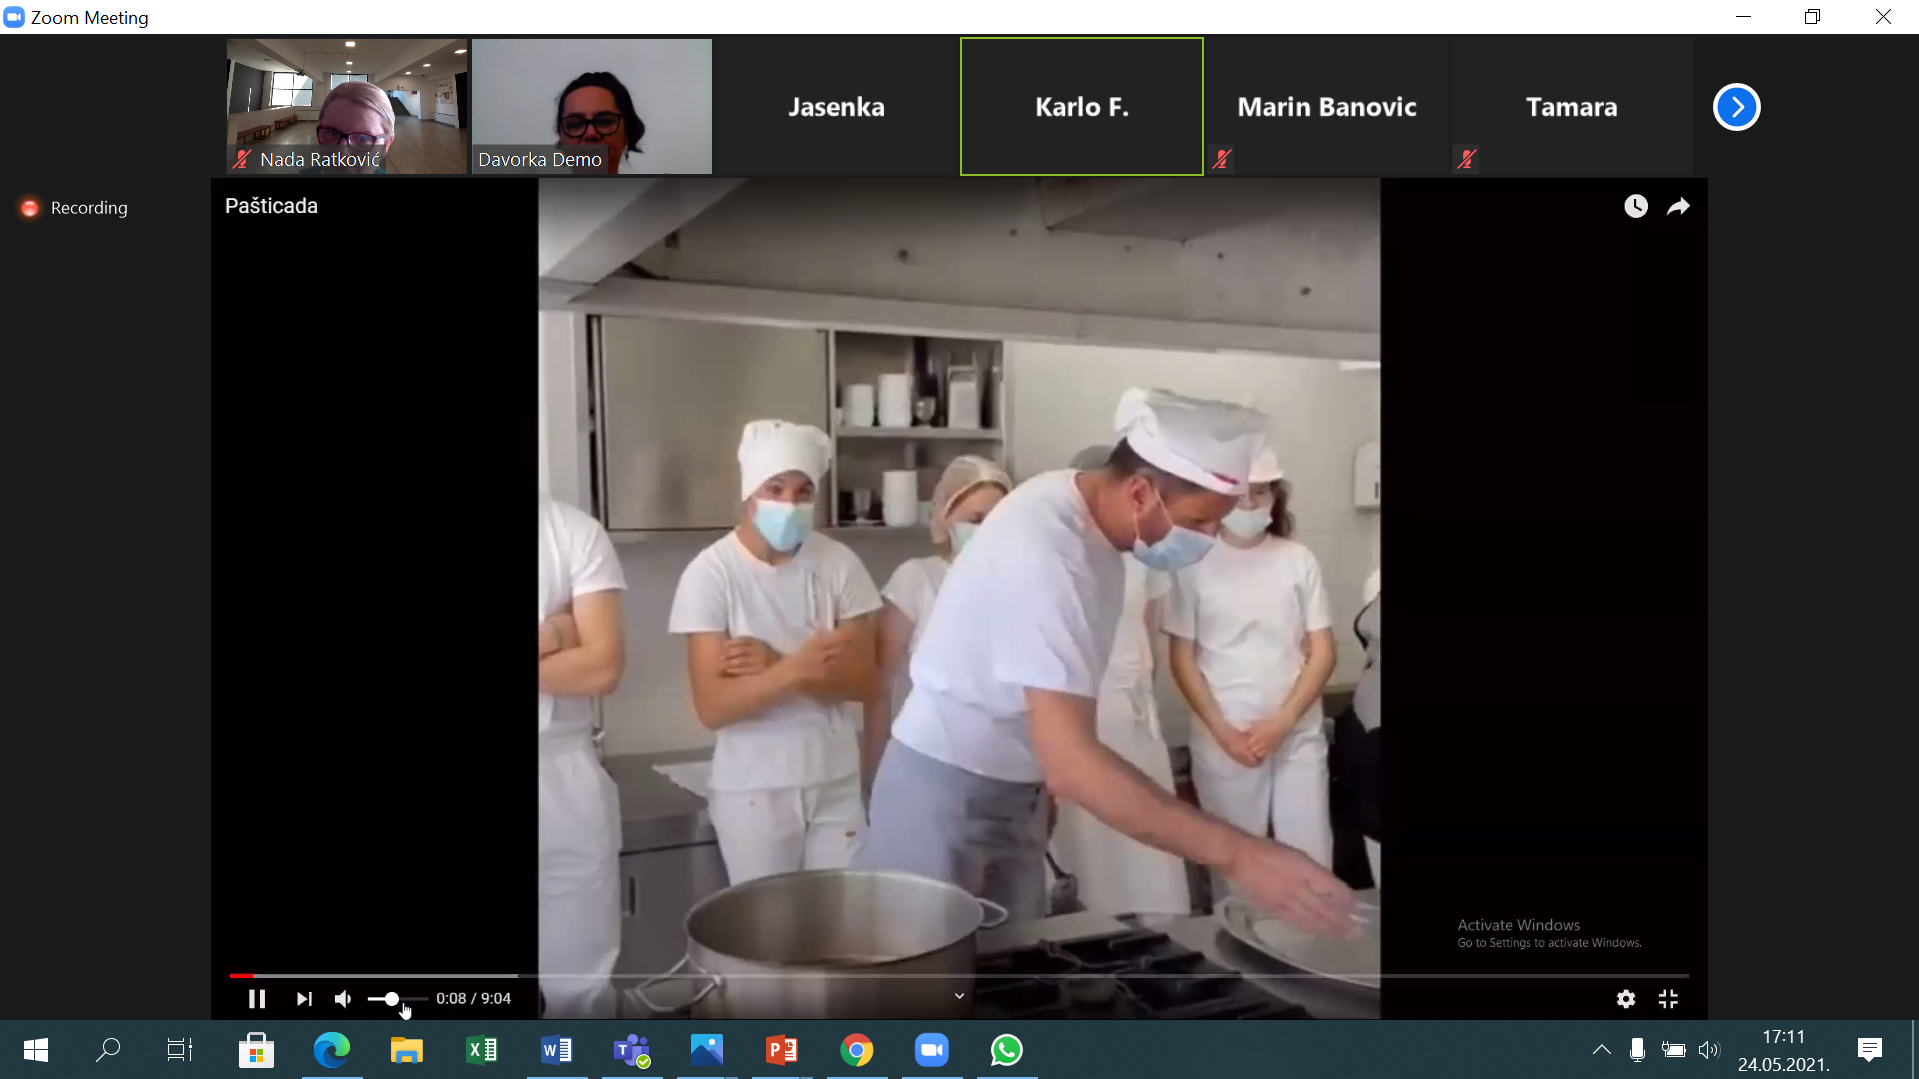Switch to Google Chrome on taskbar

click(856, 1050)
